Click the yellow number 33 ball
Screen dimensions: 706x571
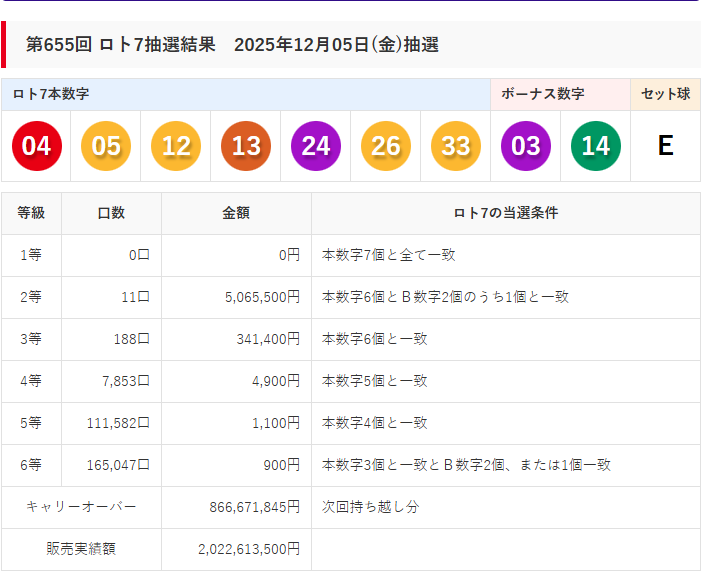pos(456,146)
